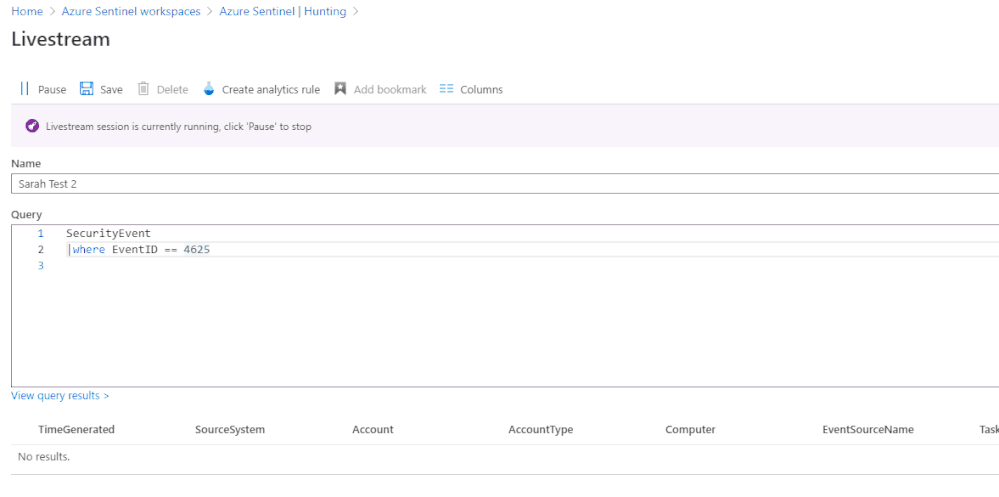Sort by the EventSourceName column header
Image resolution: width=999 pixels, height=497 pixels.
868,430
